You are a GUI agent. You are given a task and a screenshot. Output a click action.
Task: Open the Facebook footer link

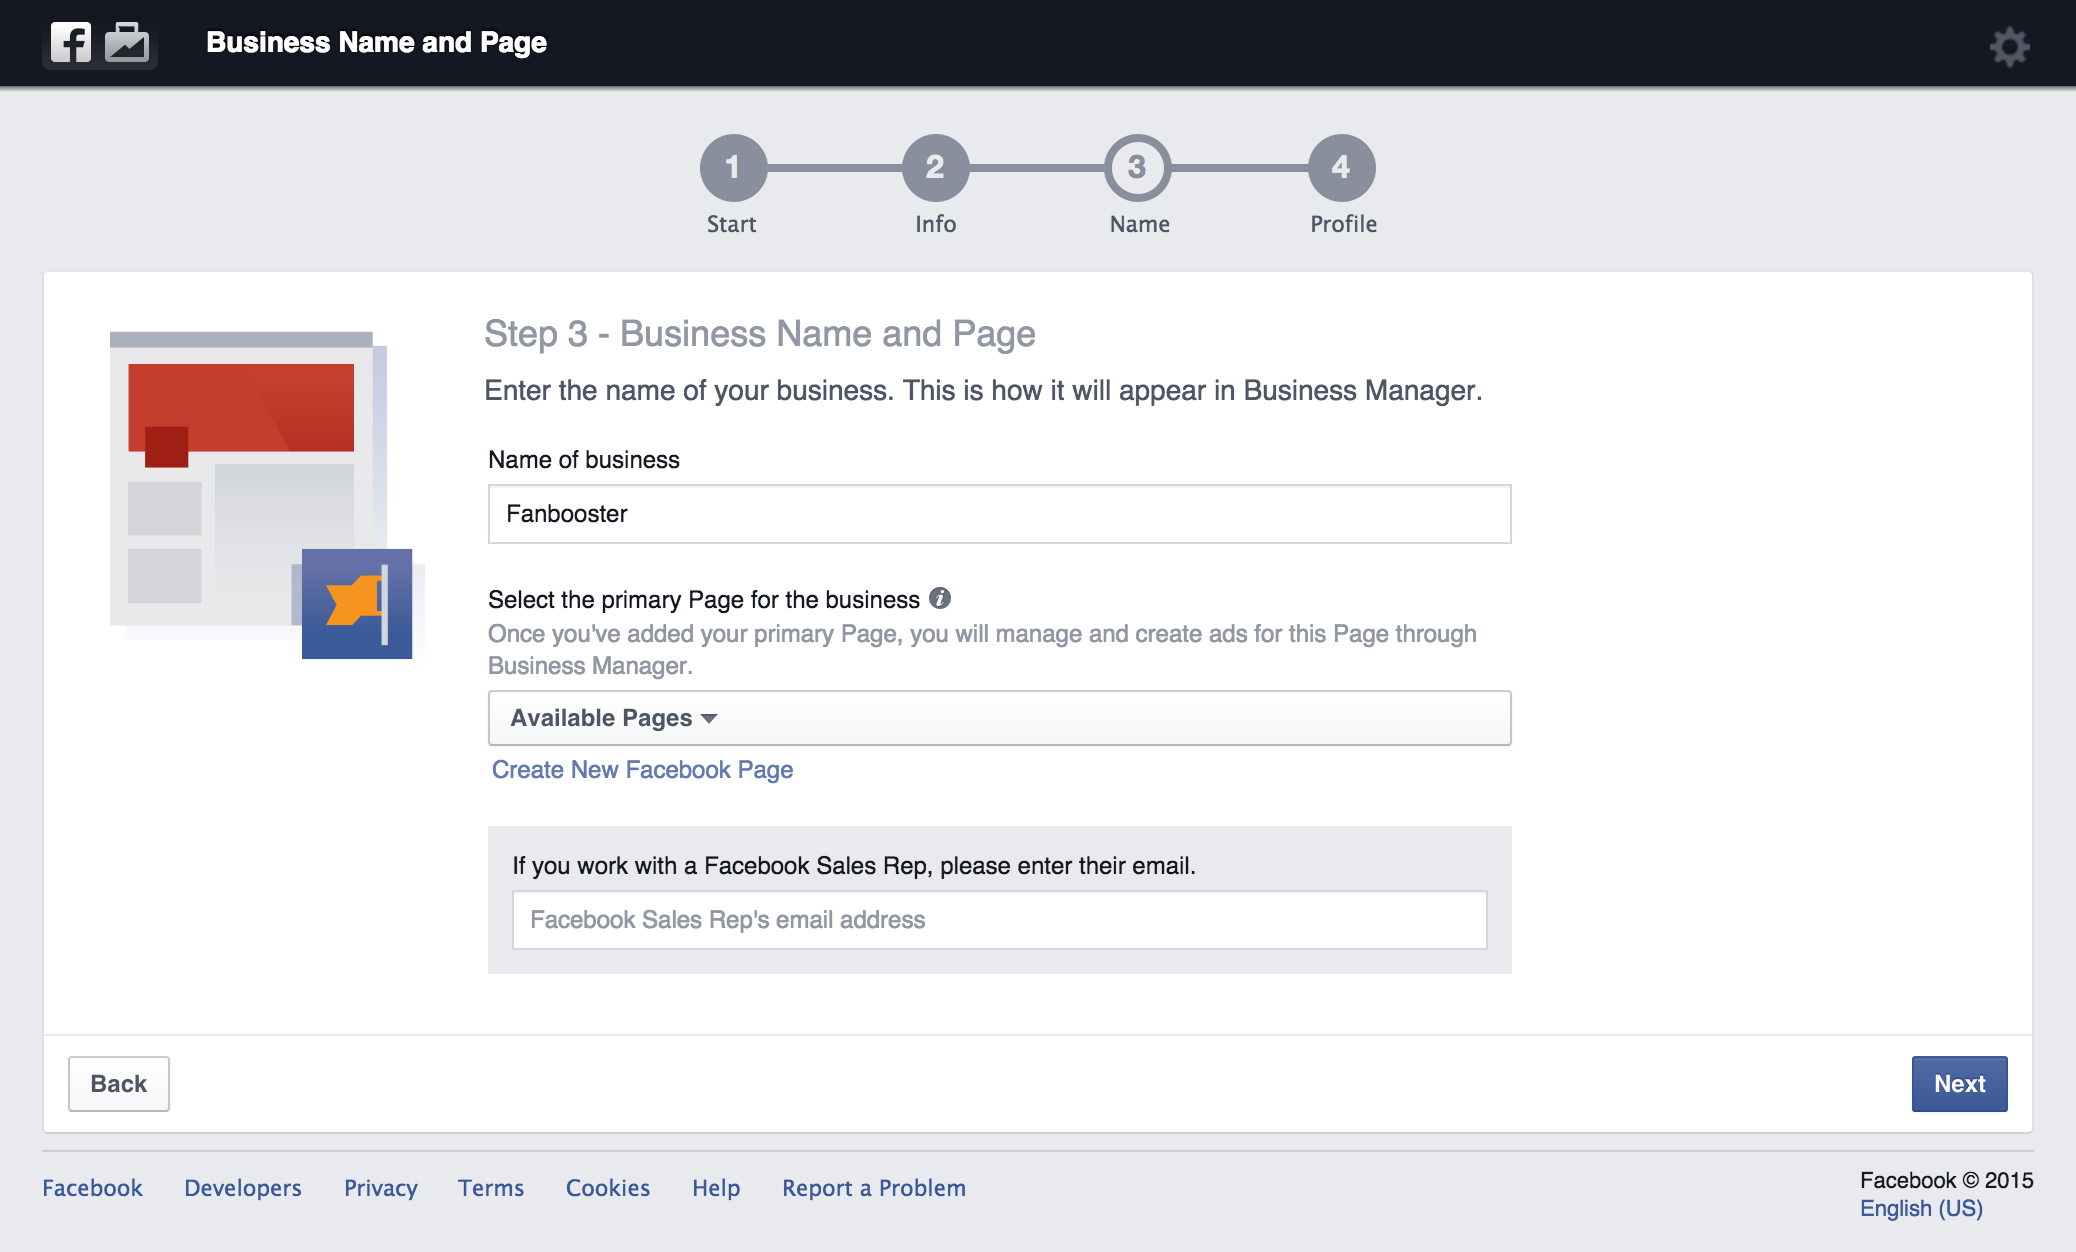click(92, 1188)
